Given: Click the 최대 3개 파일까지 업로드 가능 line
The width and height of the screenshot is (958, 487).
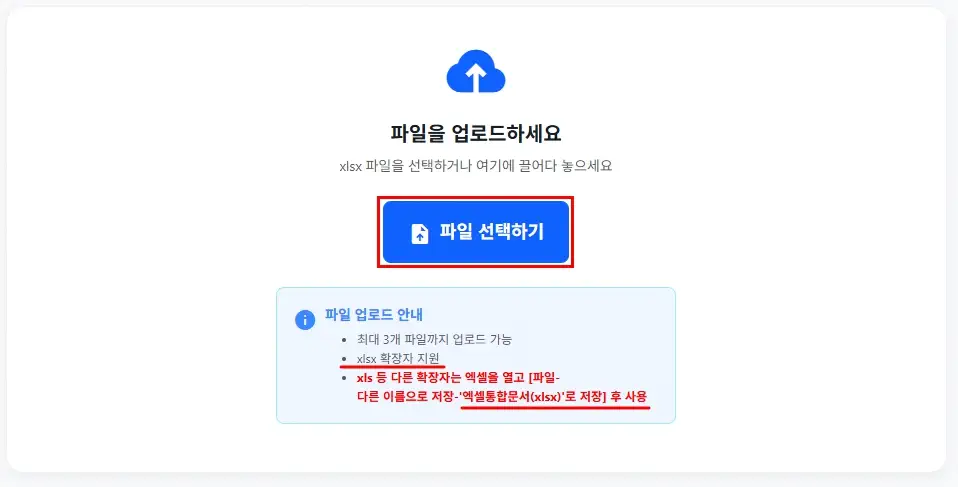Looking at the screenshot, I should pos(434,339).
